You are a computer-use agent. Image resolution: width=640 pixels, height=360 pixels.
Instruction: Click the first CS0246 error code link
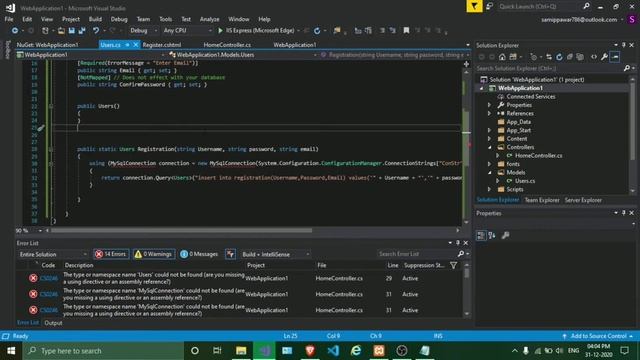49,278
